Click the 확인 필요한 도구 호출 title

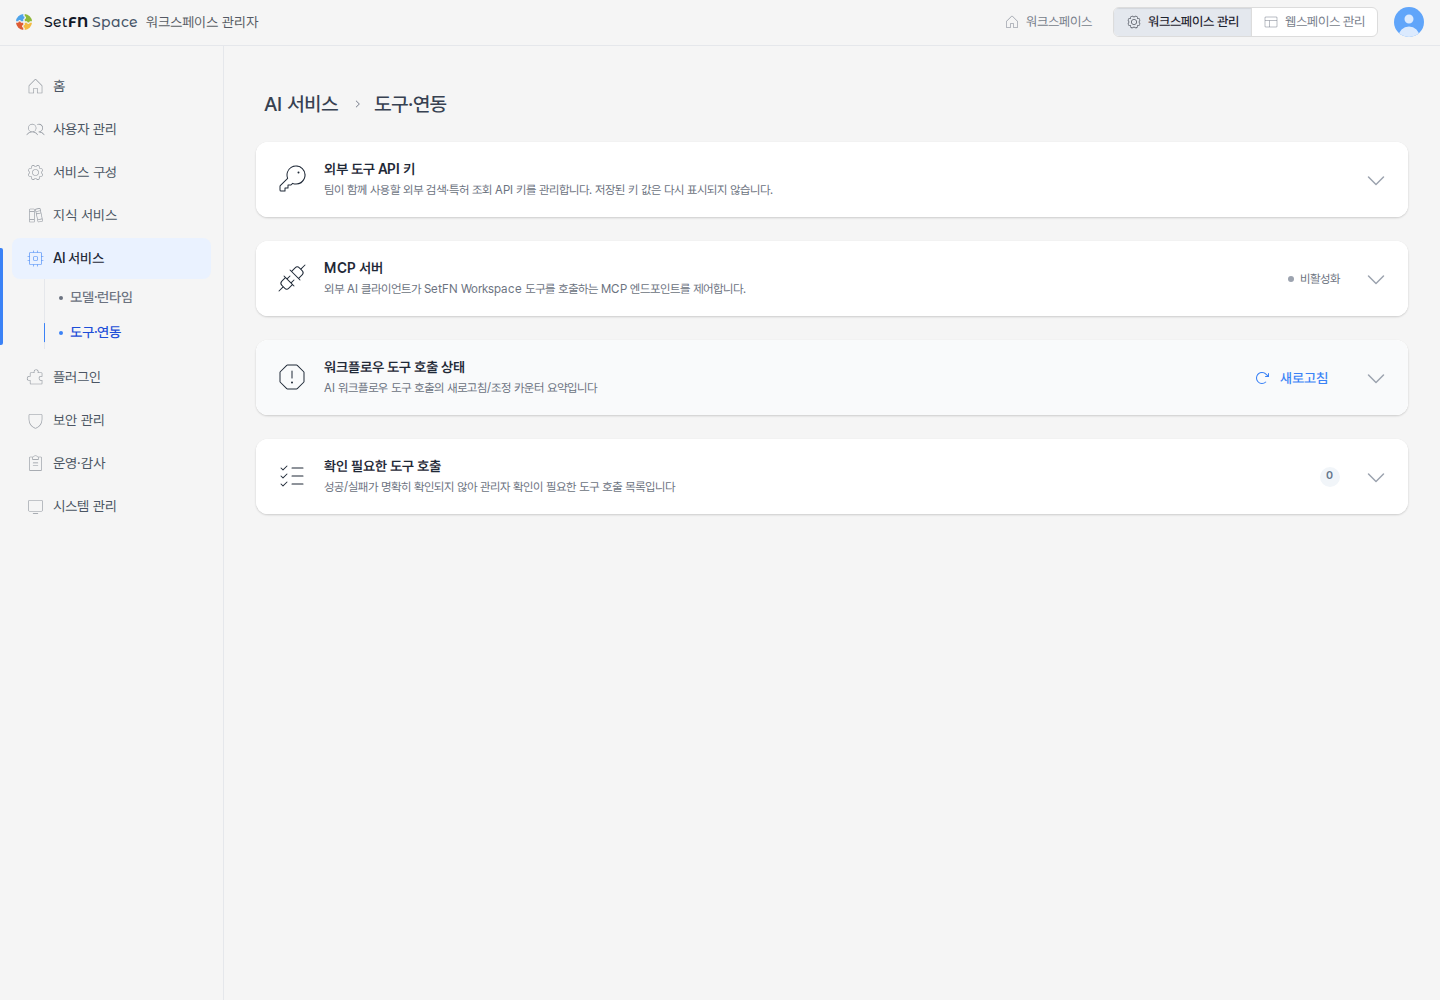tap(382, 466)
